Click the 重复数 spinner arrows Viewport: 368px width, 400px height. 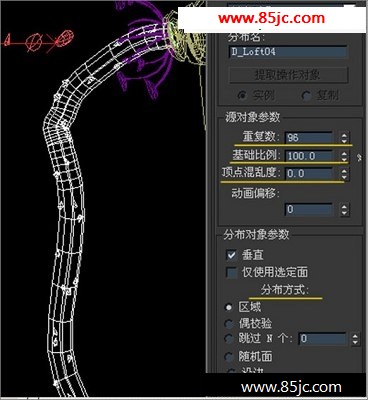click(x=344, y=137)
